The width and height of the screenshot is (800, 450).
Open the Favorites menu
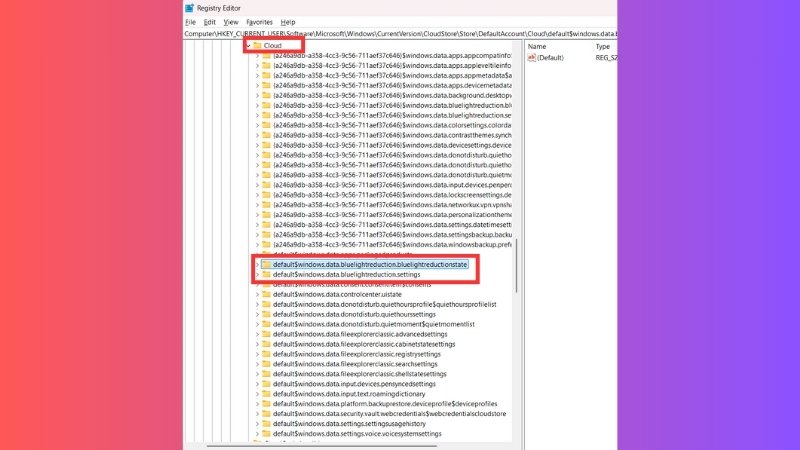pyautogui.click(x=259, y=22)
